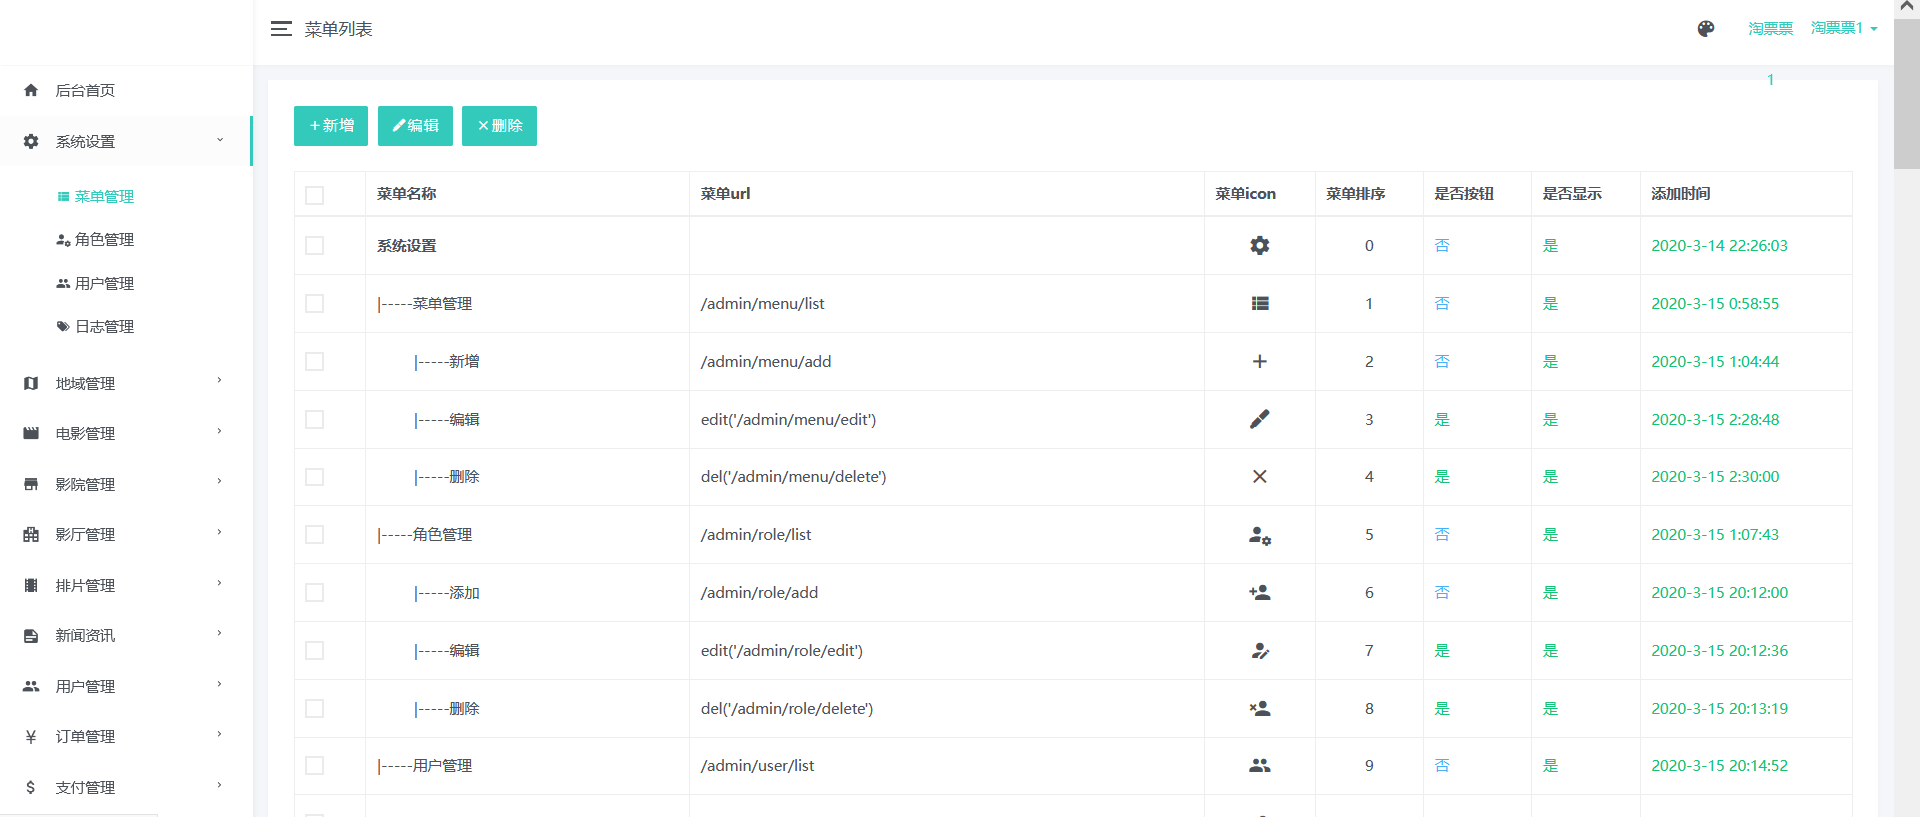Click the list icon in 菜单管理 row
This screenshot has height=817, width=1920.
tap(1259, 304)
